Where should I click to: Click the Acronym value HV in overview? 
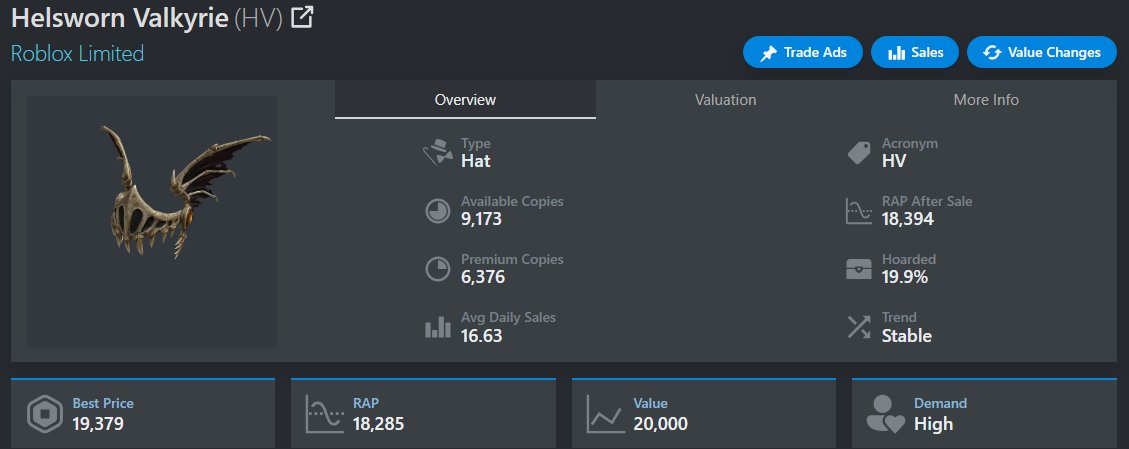click(894, 160)
